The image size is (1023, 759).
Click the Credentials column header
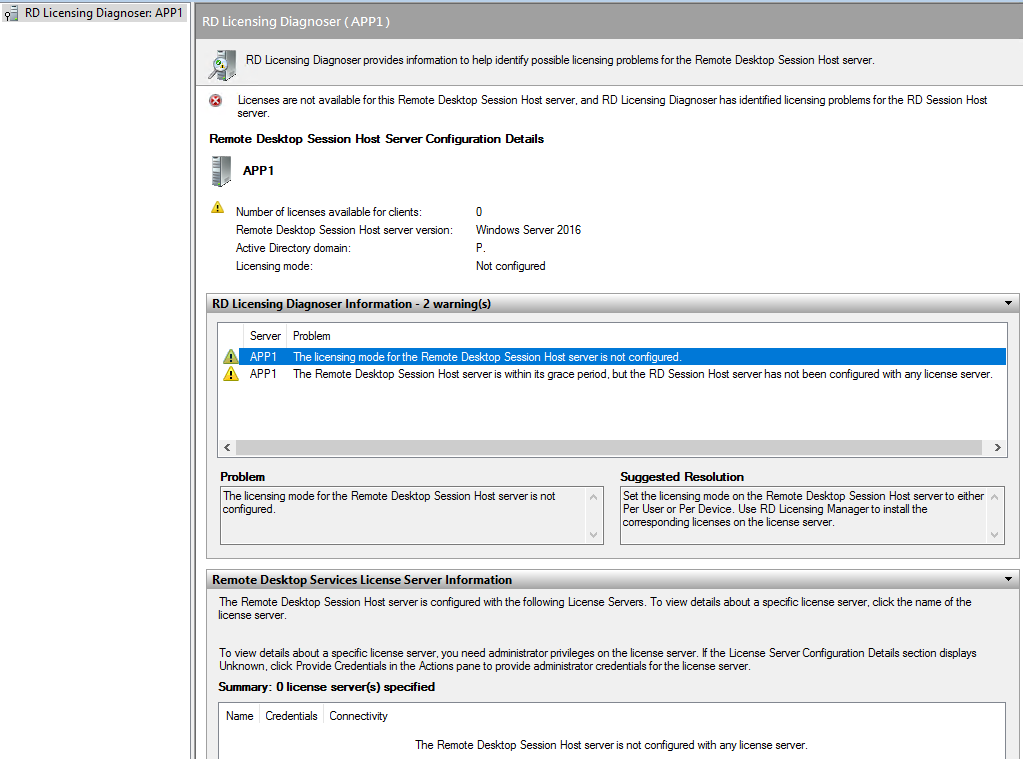click(291, 715)
